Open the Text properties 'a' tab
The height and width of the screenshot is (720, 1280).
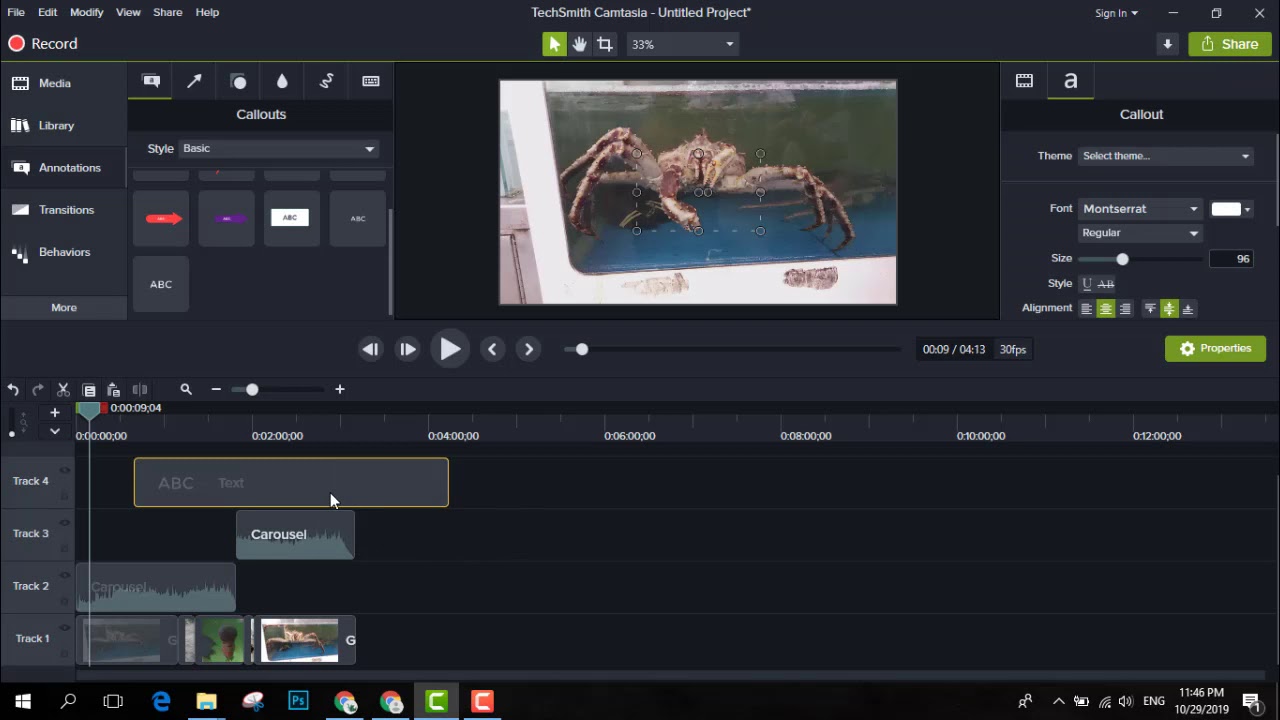(x=1070, y=81)
